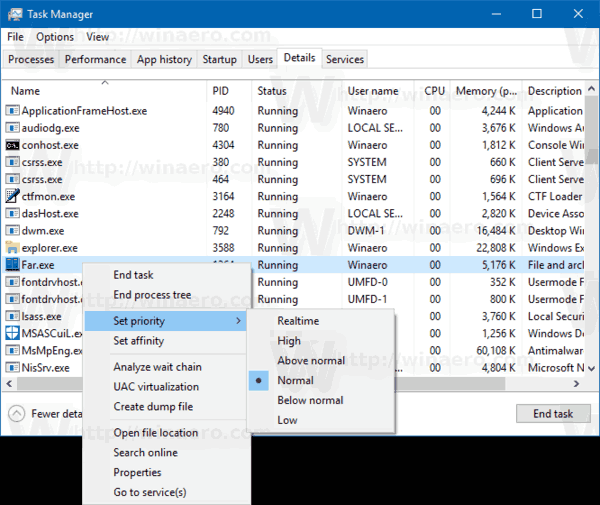Viewport: 600px width, 505px height.
Task: Click Far.exe file manager icon
Action: (x=12, y=265)
